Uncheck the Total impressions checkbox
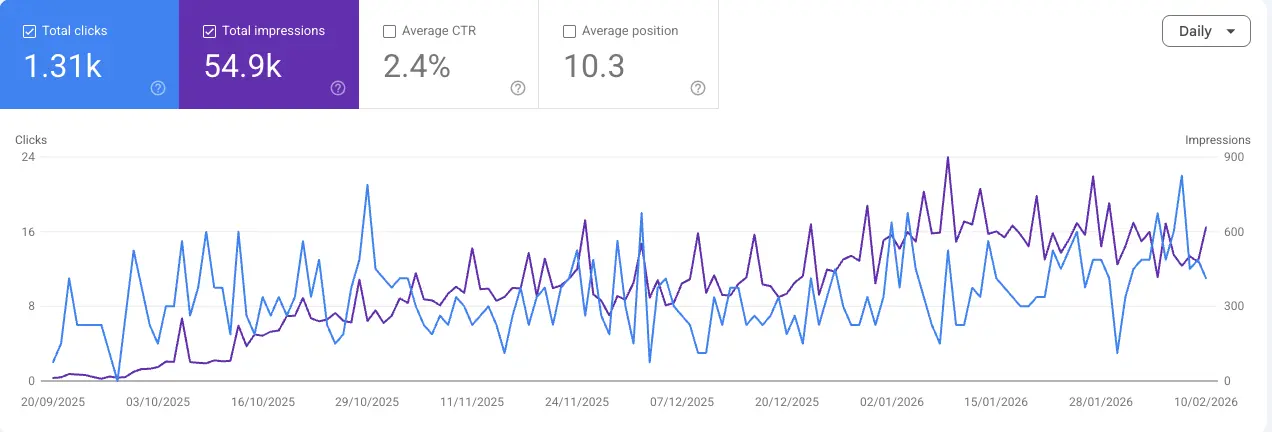Screen dimensions: 1272x432 click(x=209, y=31)
